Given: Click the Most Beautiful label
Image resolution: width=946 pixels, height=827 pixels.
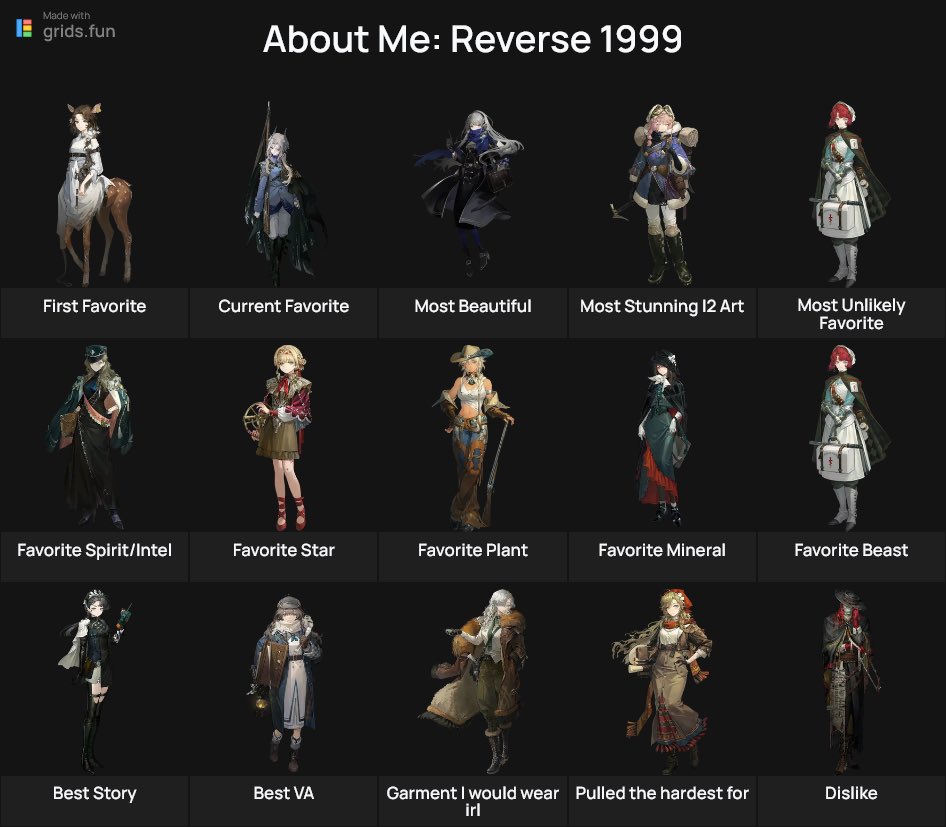Looking at the screenshot, I should pos(473,306).
